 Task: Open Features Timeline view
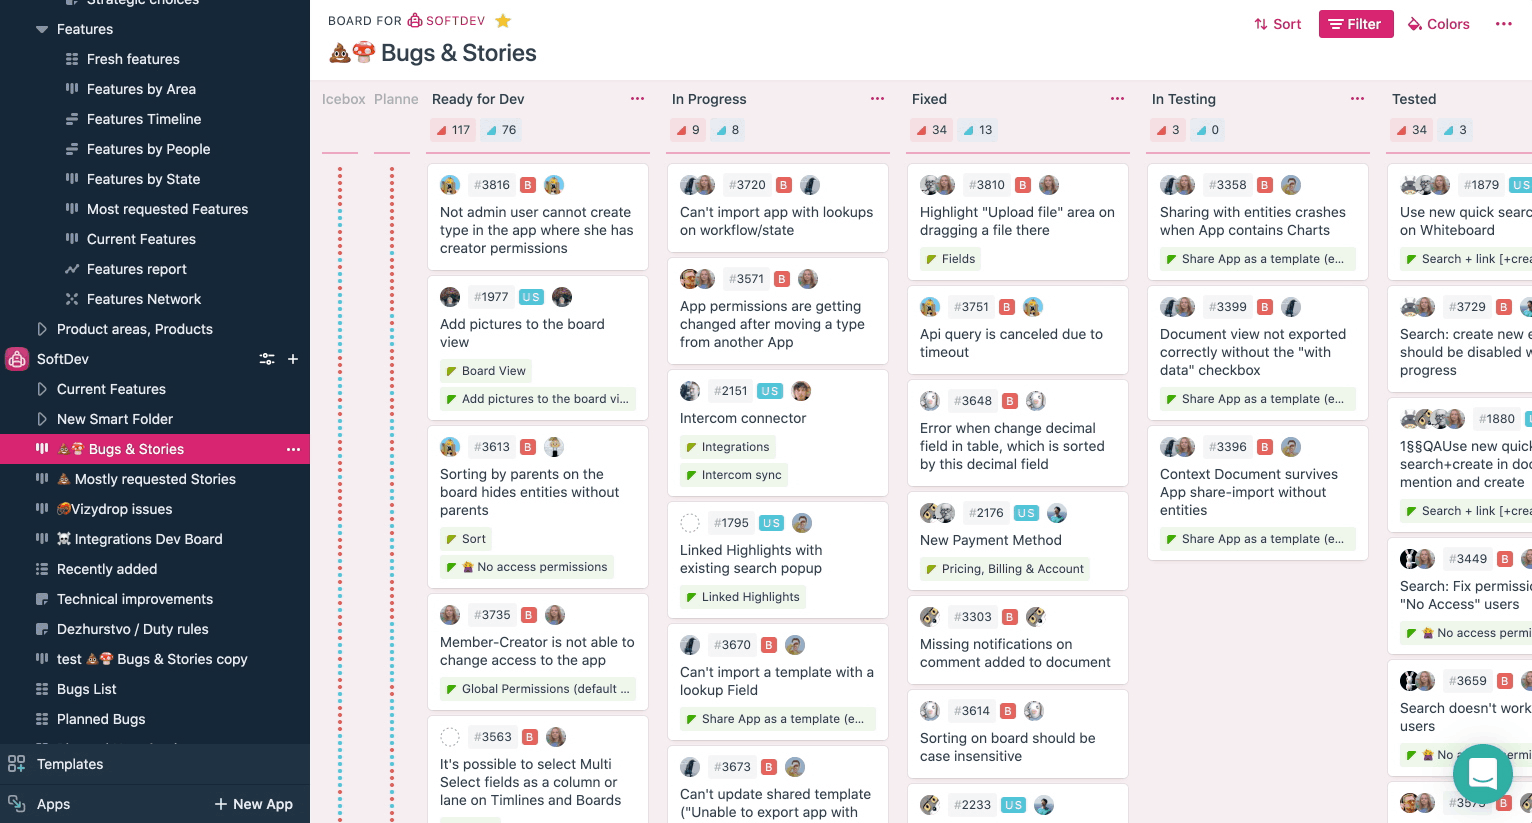pos(144,119)
